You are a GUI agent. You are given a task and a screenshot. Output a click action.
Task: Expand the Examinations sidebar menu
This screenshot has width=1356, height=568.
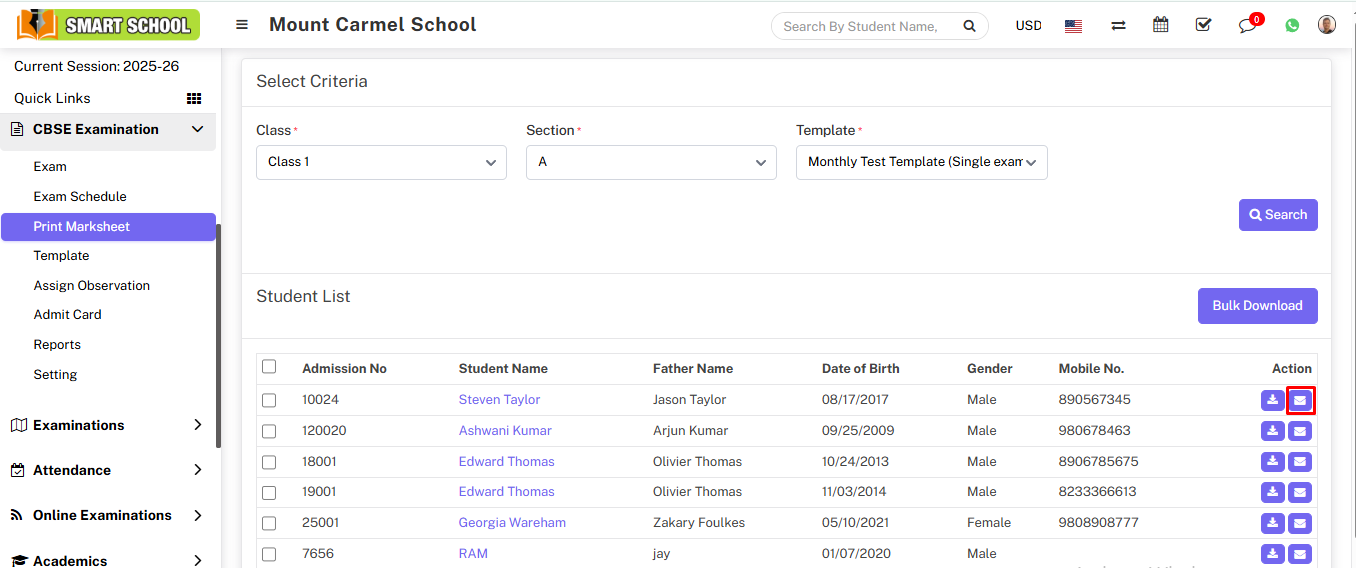[107, 425]
